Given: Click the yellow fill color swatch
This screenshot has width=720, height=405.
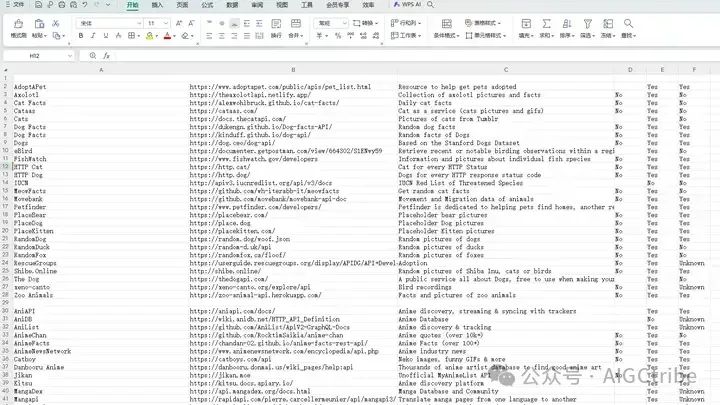Looking at the screenshot, I should click(x=150, y=35).
